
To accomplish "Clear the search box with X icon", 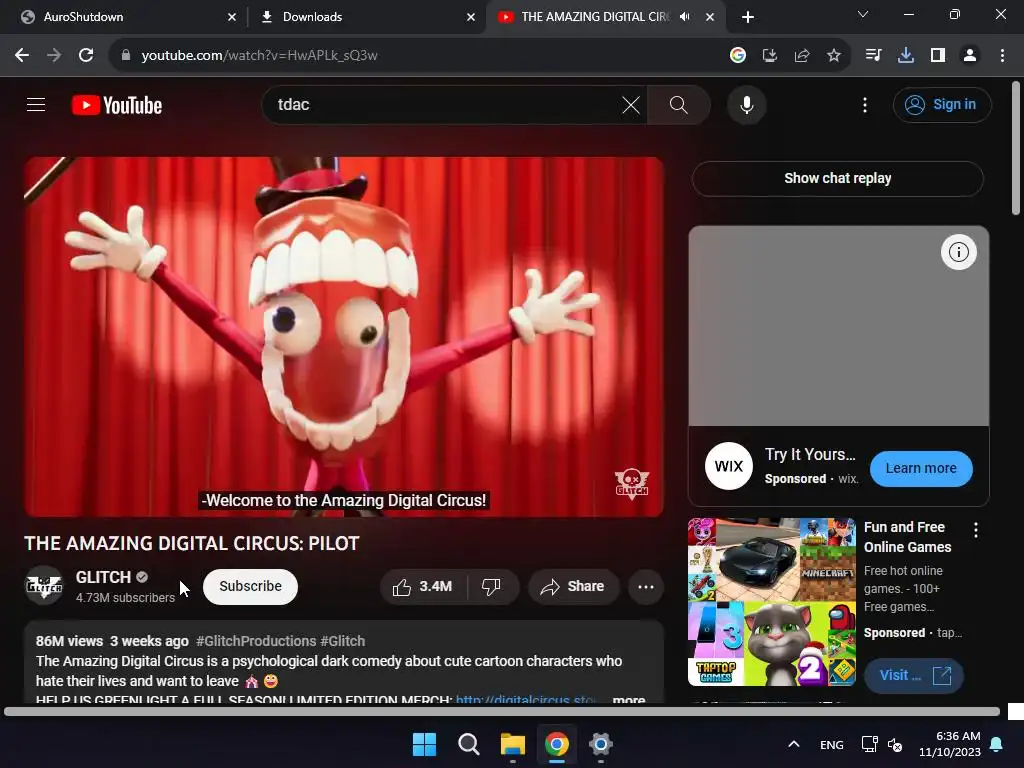I will (631, 104).
